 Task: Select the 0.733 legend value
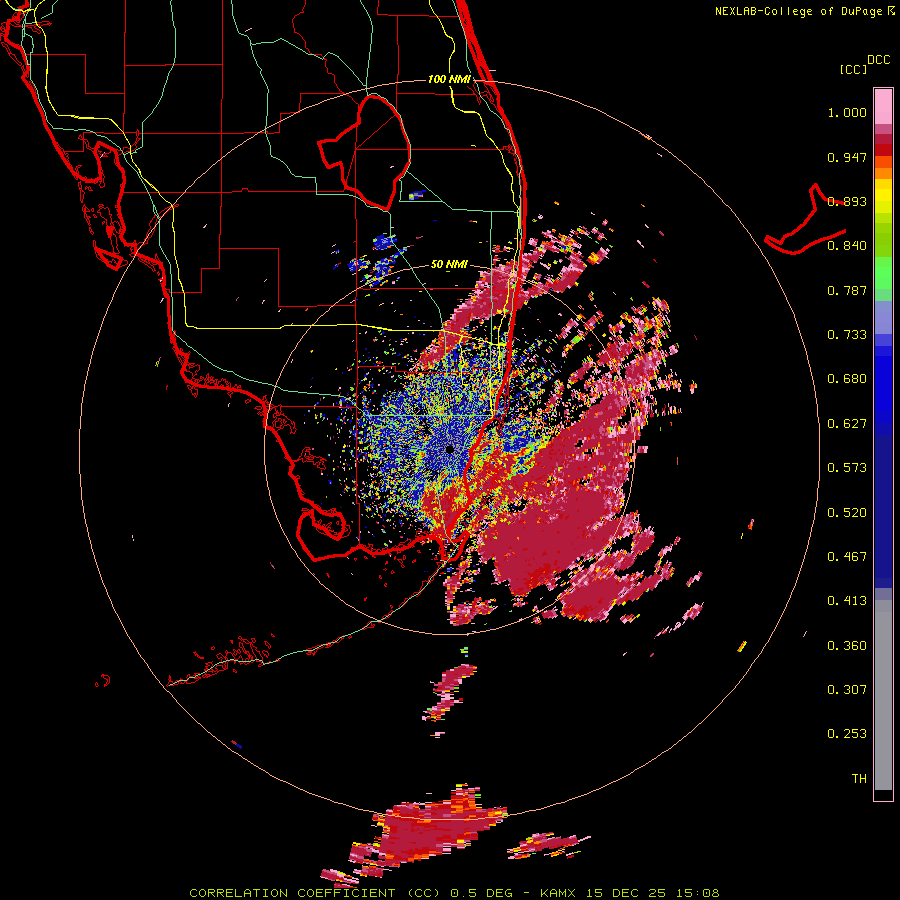click(847, 335)
